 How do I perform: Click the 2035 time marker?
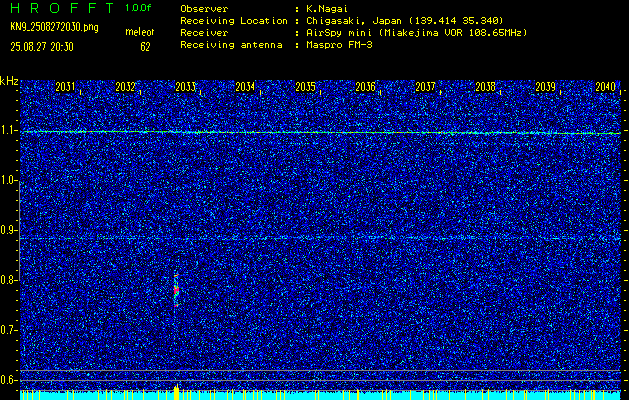click(305, 87)
